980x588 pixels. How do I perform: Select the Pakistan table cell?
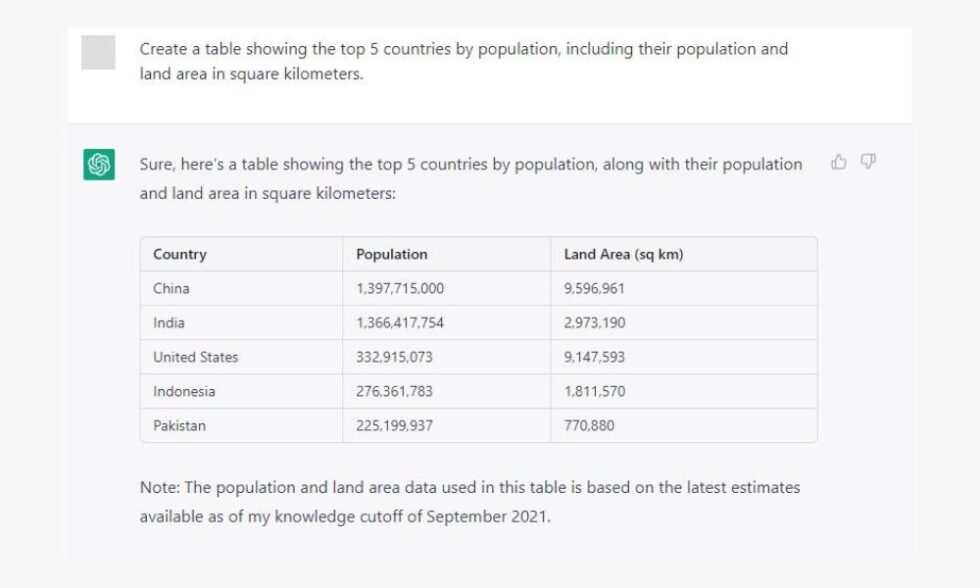(179, 425)
